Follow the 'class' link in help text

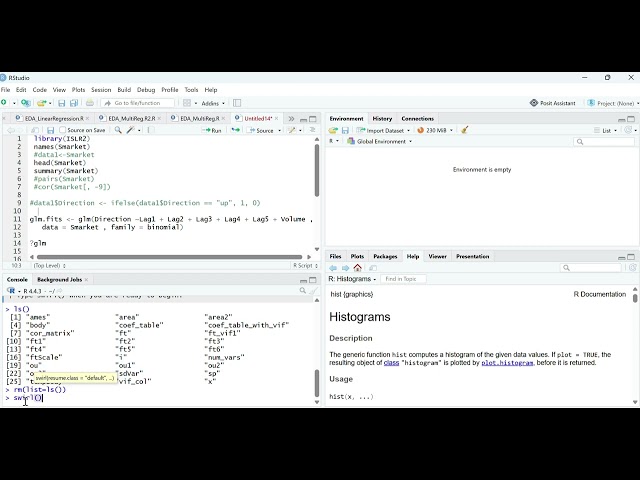pyautogui.click(x=391, y=362)
